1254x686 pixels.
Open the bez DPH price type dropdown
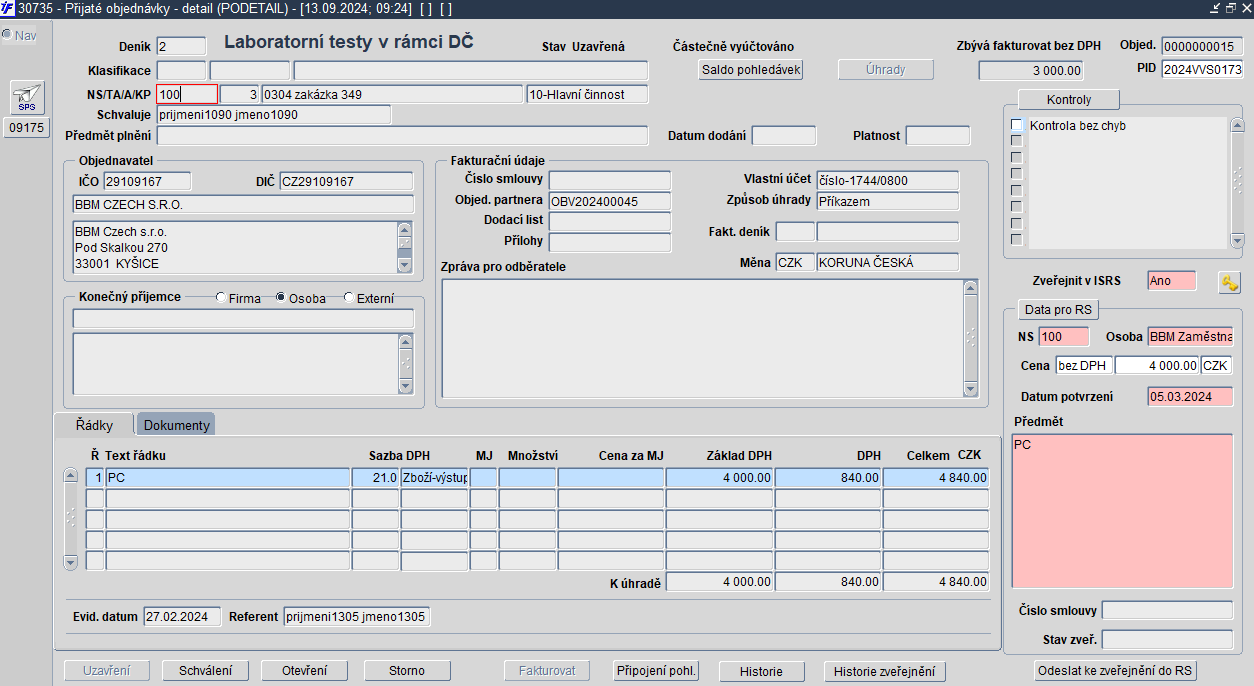1084,366
